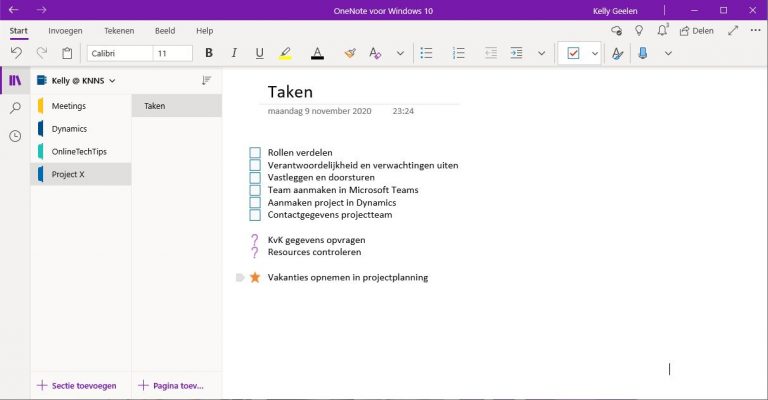
Task: Expand more paragraph options
Action: coord(541,53)
